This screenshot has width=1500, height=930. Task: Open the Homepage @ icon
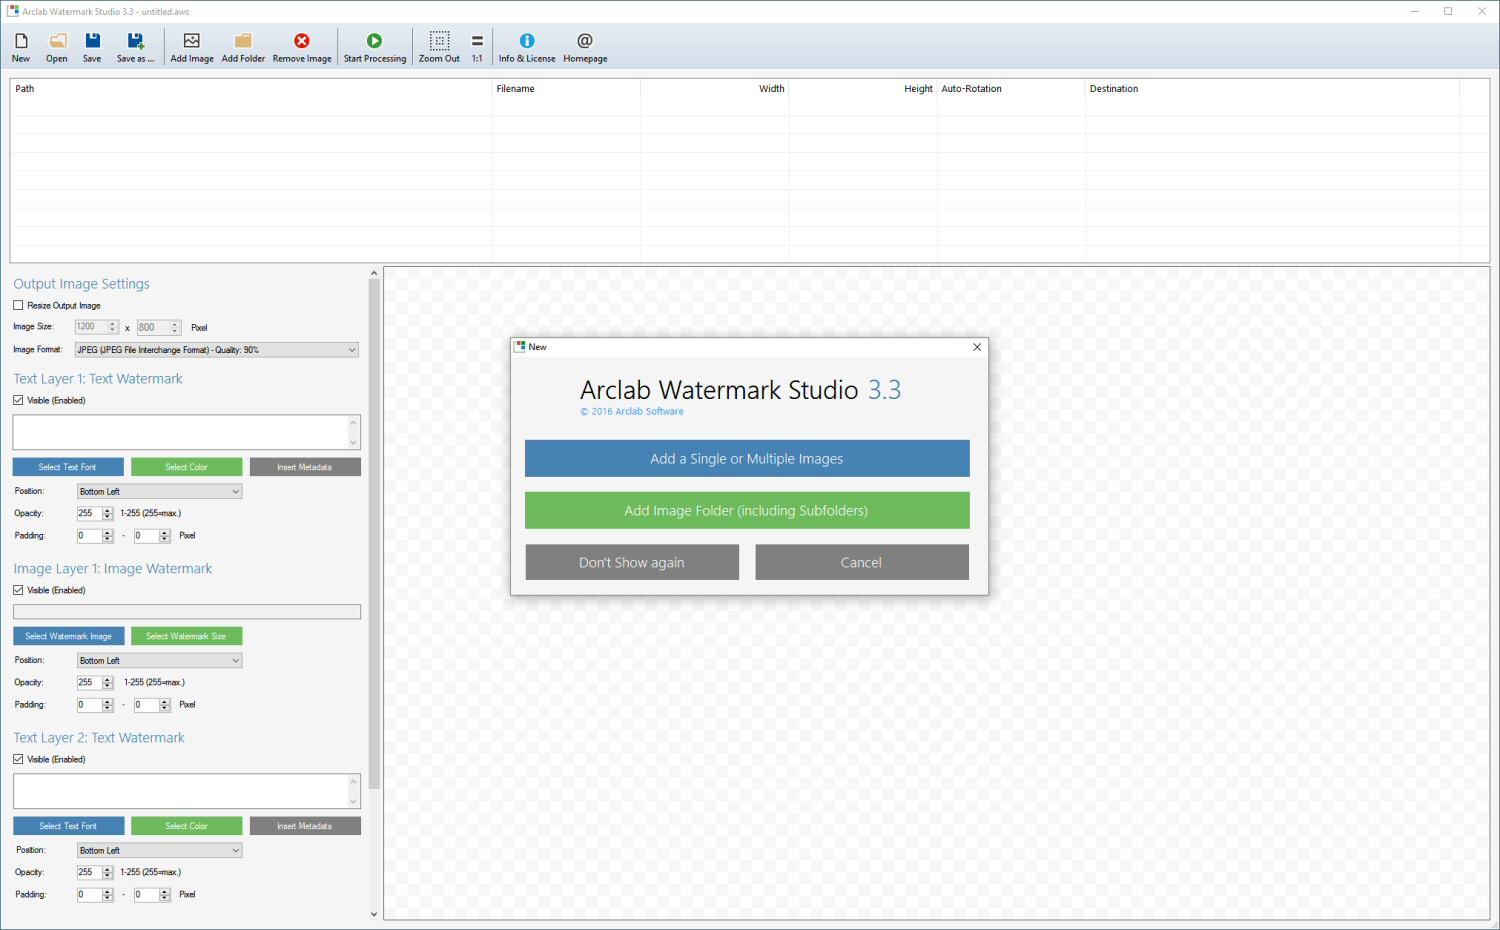pyautogui.click(x=585, y=47)
